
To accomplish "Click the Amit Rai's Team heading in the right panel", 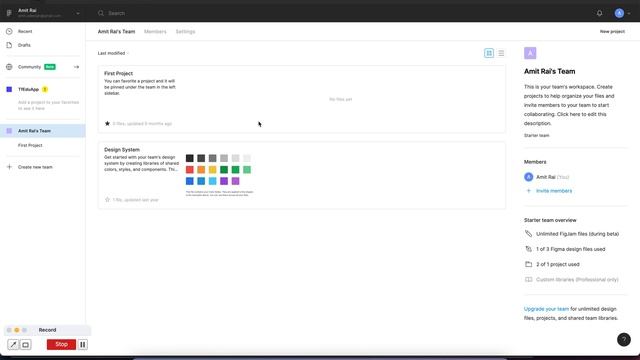I will pos(549,71).
